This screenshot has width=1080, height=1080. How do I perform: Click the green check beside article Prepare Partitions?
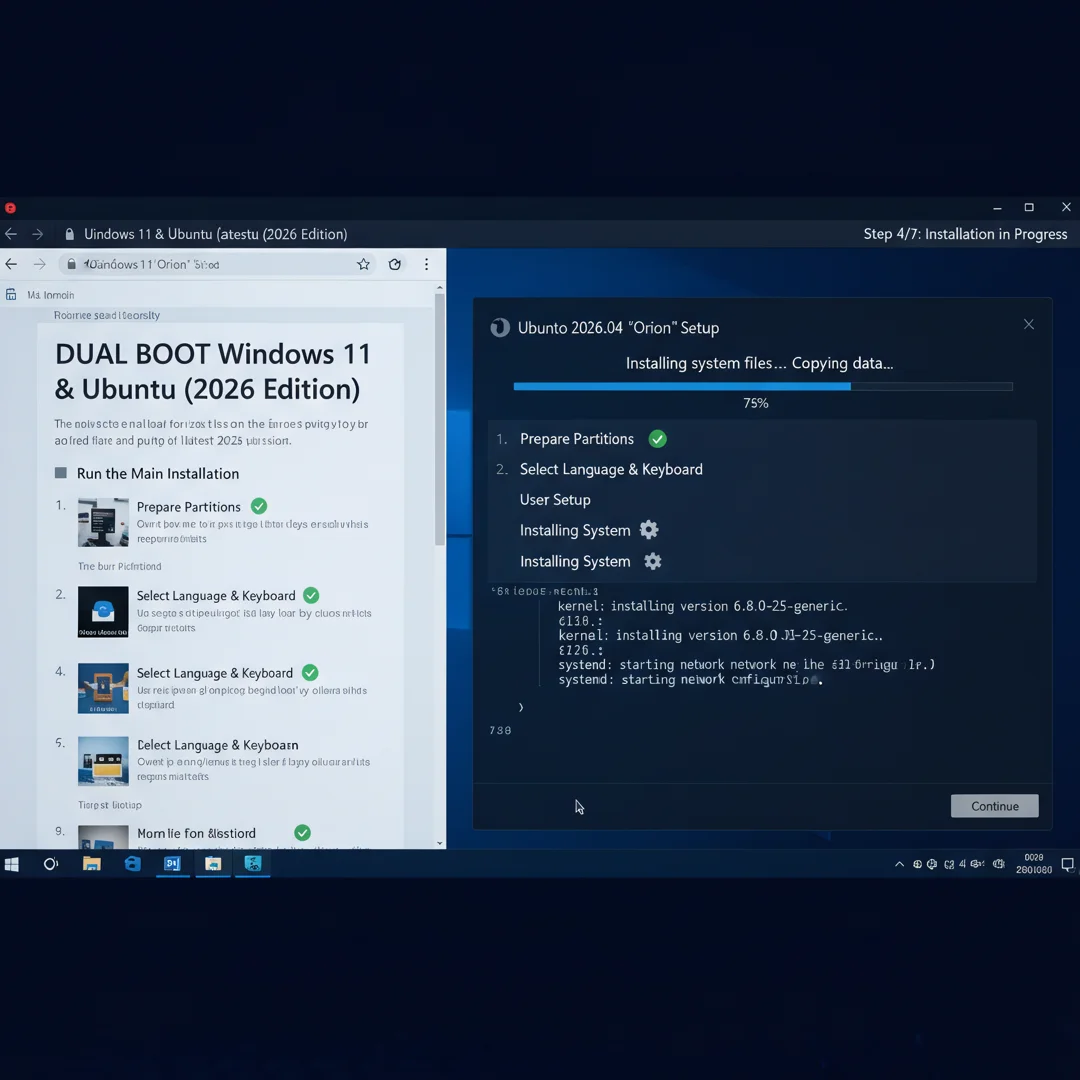(x=259, y=506)
